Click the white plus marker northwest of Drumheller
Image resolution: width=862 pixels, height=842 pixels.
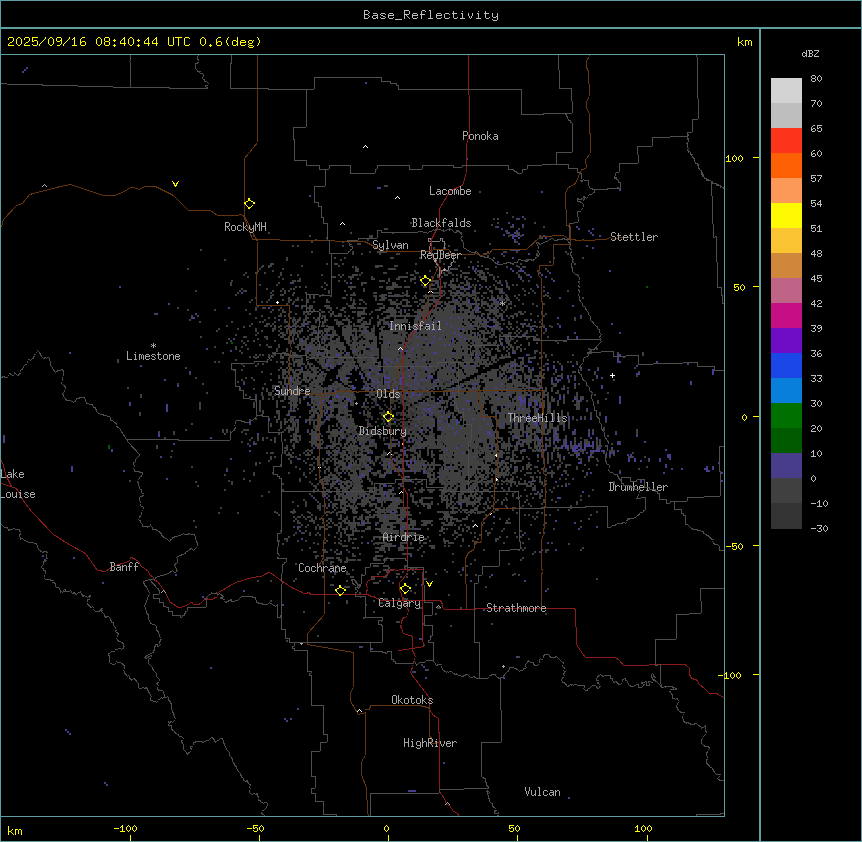tap(612, 375)
